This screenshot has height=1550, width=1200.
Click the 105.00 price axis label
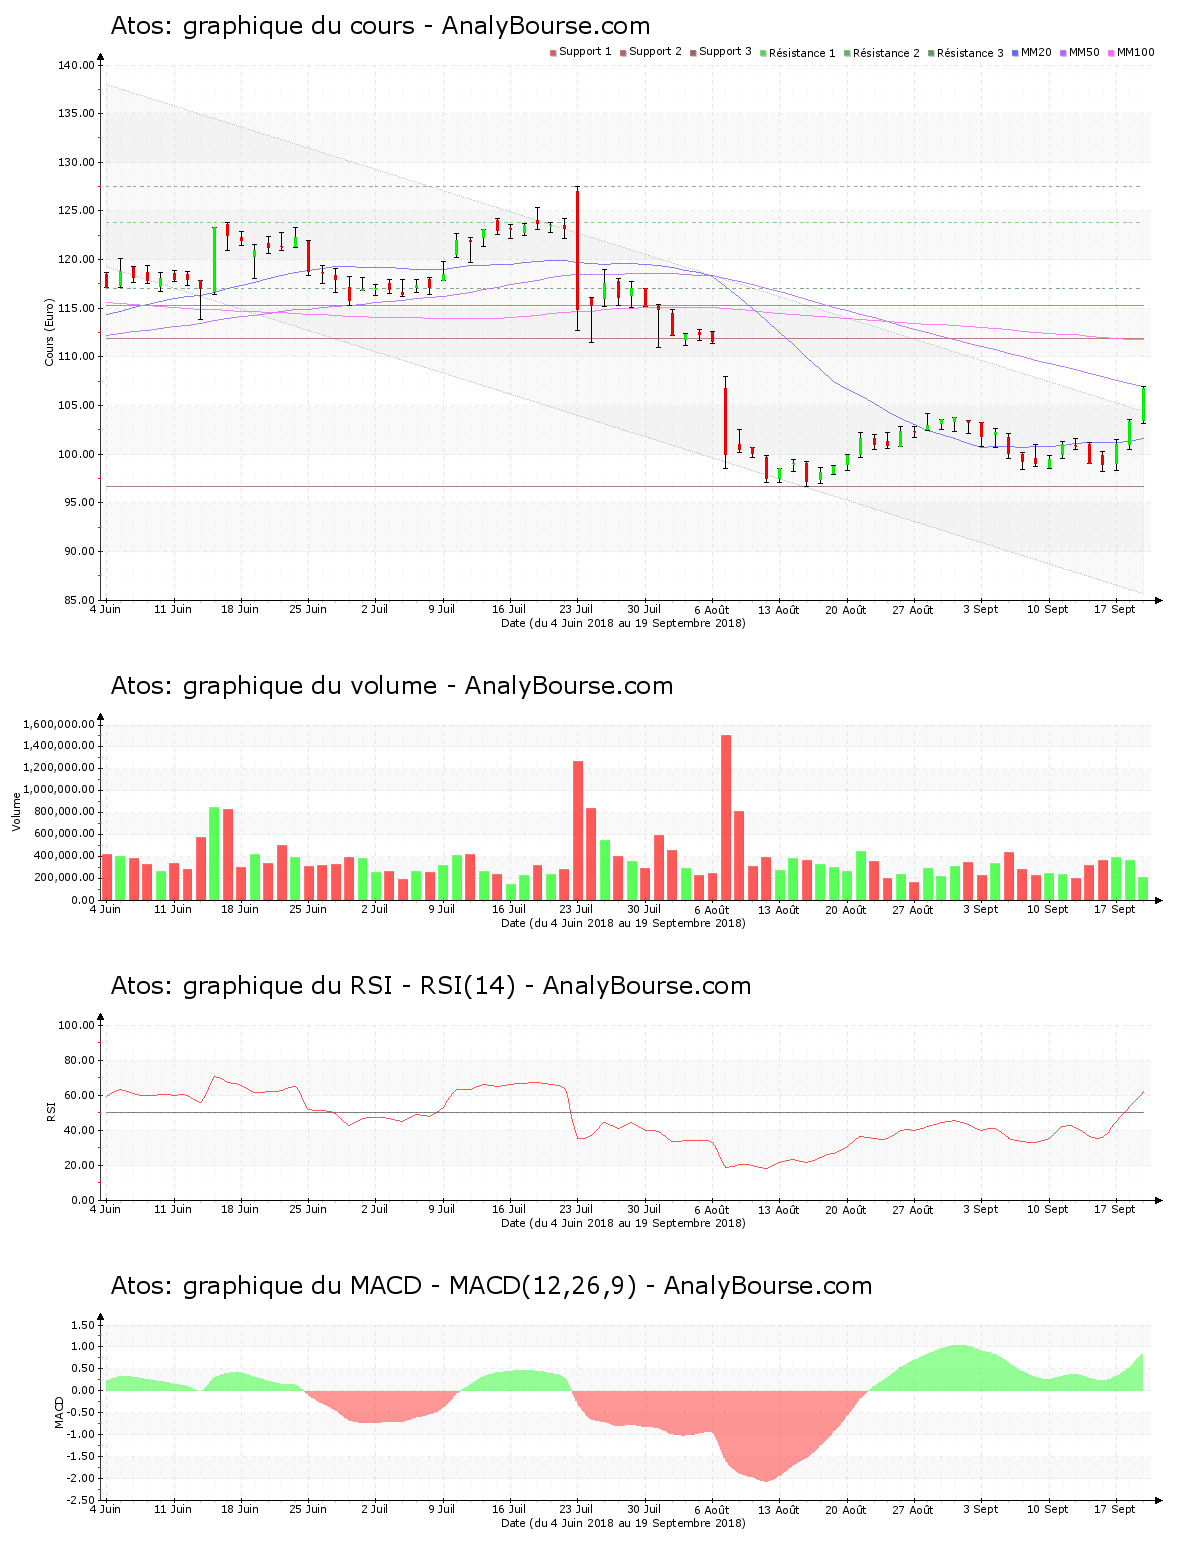tap(76, 405)
